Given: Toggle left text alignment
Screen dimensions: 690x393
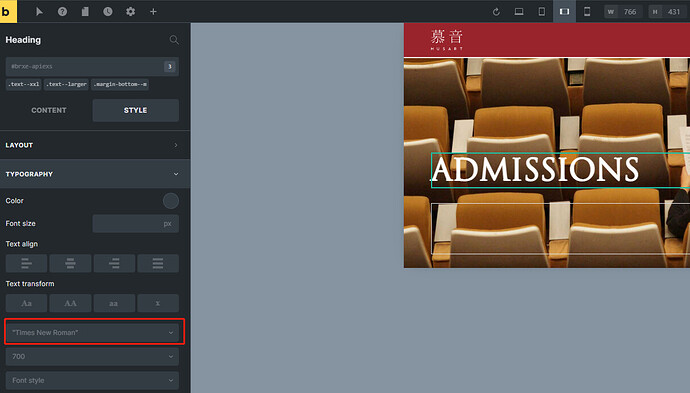Looking at the screenshot, I should (26, 264).
